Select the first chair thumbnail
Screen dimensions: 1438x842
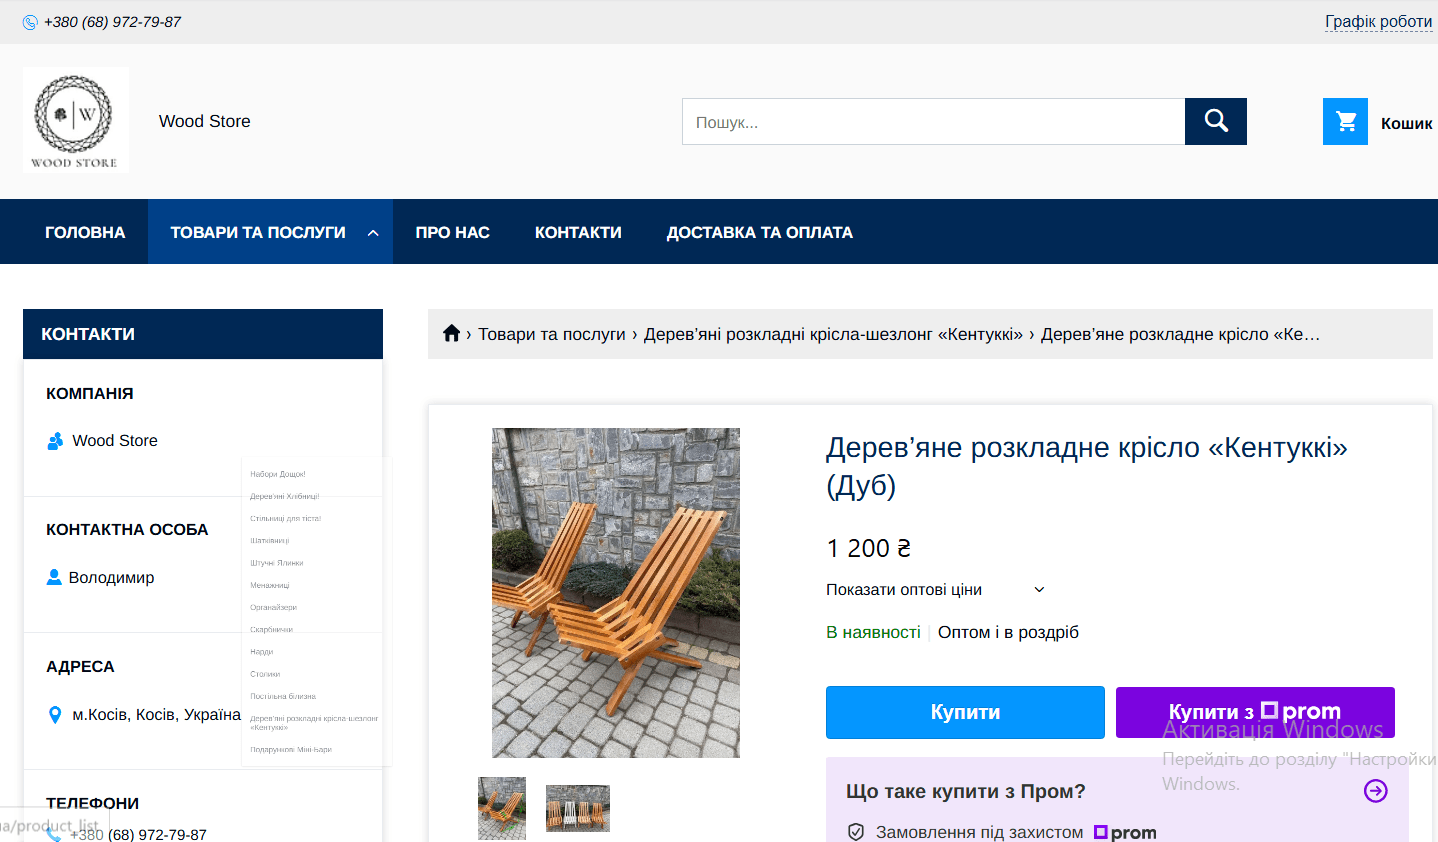point(502,808)
